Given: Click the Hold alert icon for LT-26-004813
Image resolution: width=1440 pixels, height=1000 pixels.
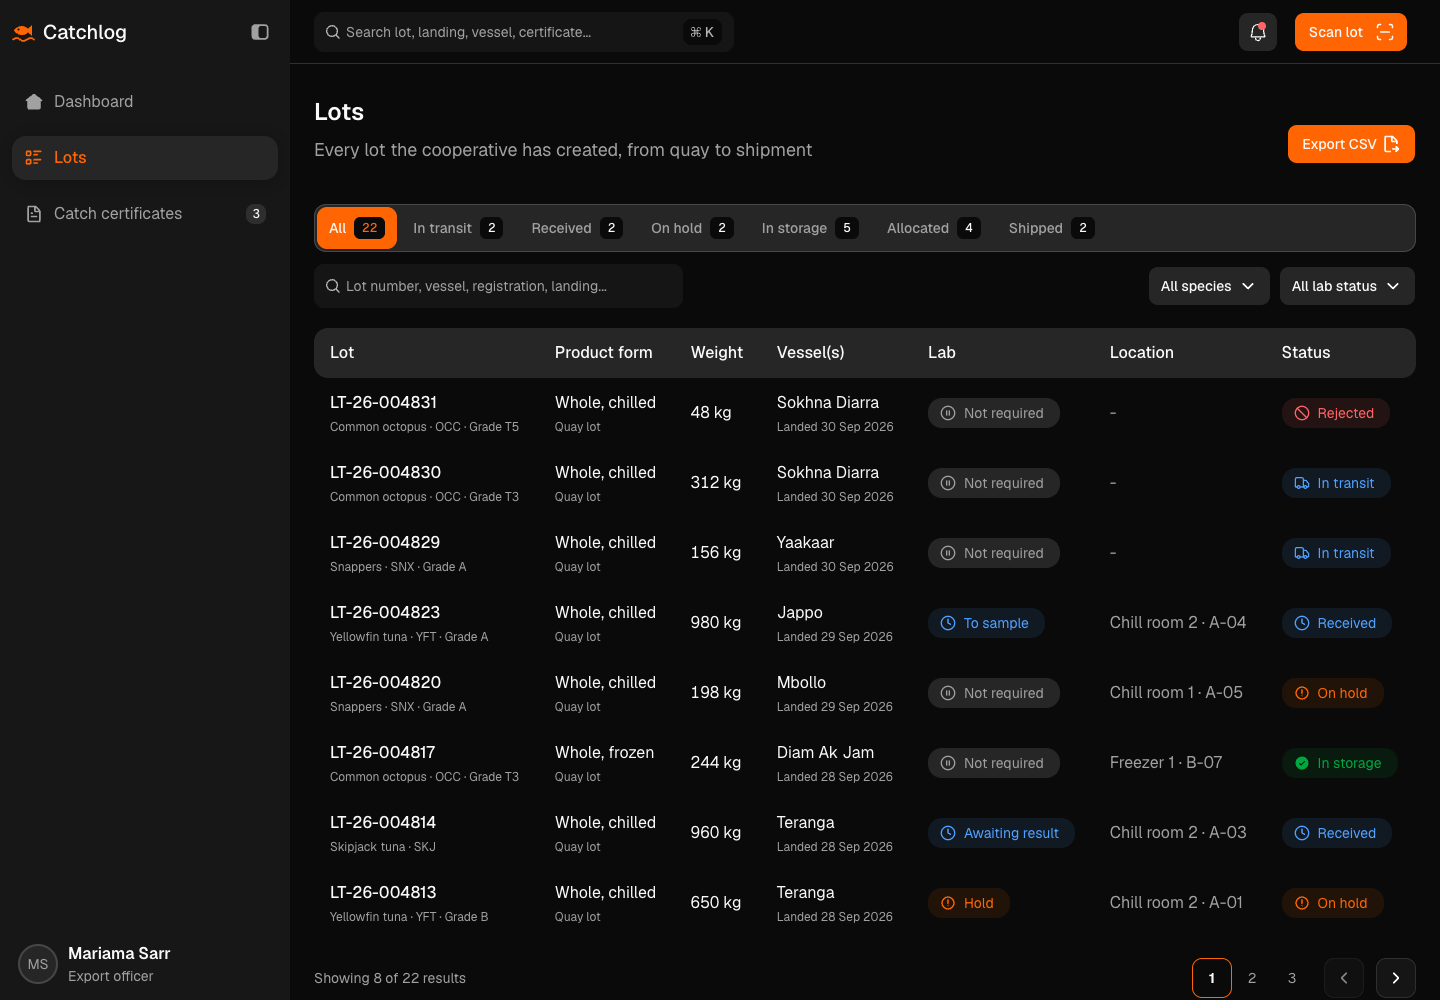Looking at the screenshot, I should click(948, 903).
